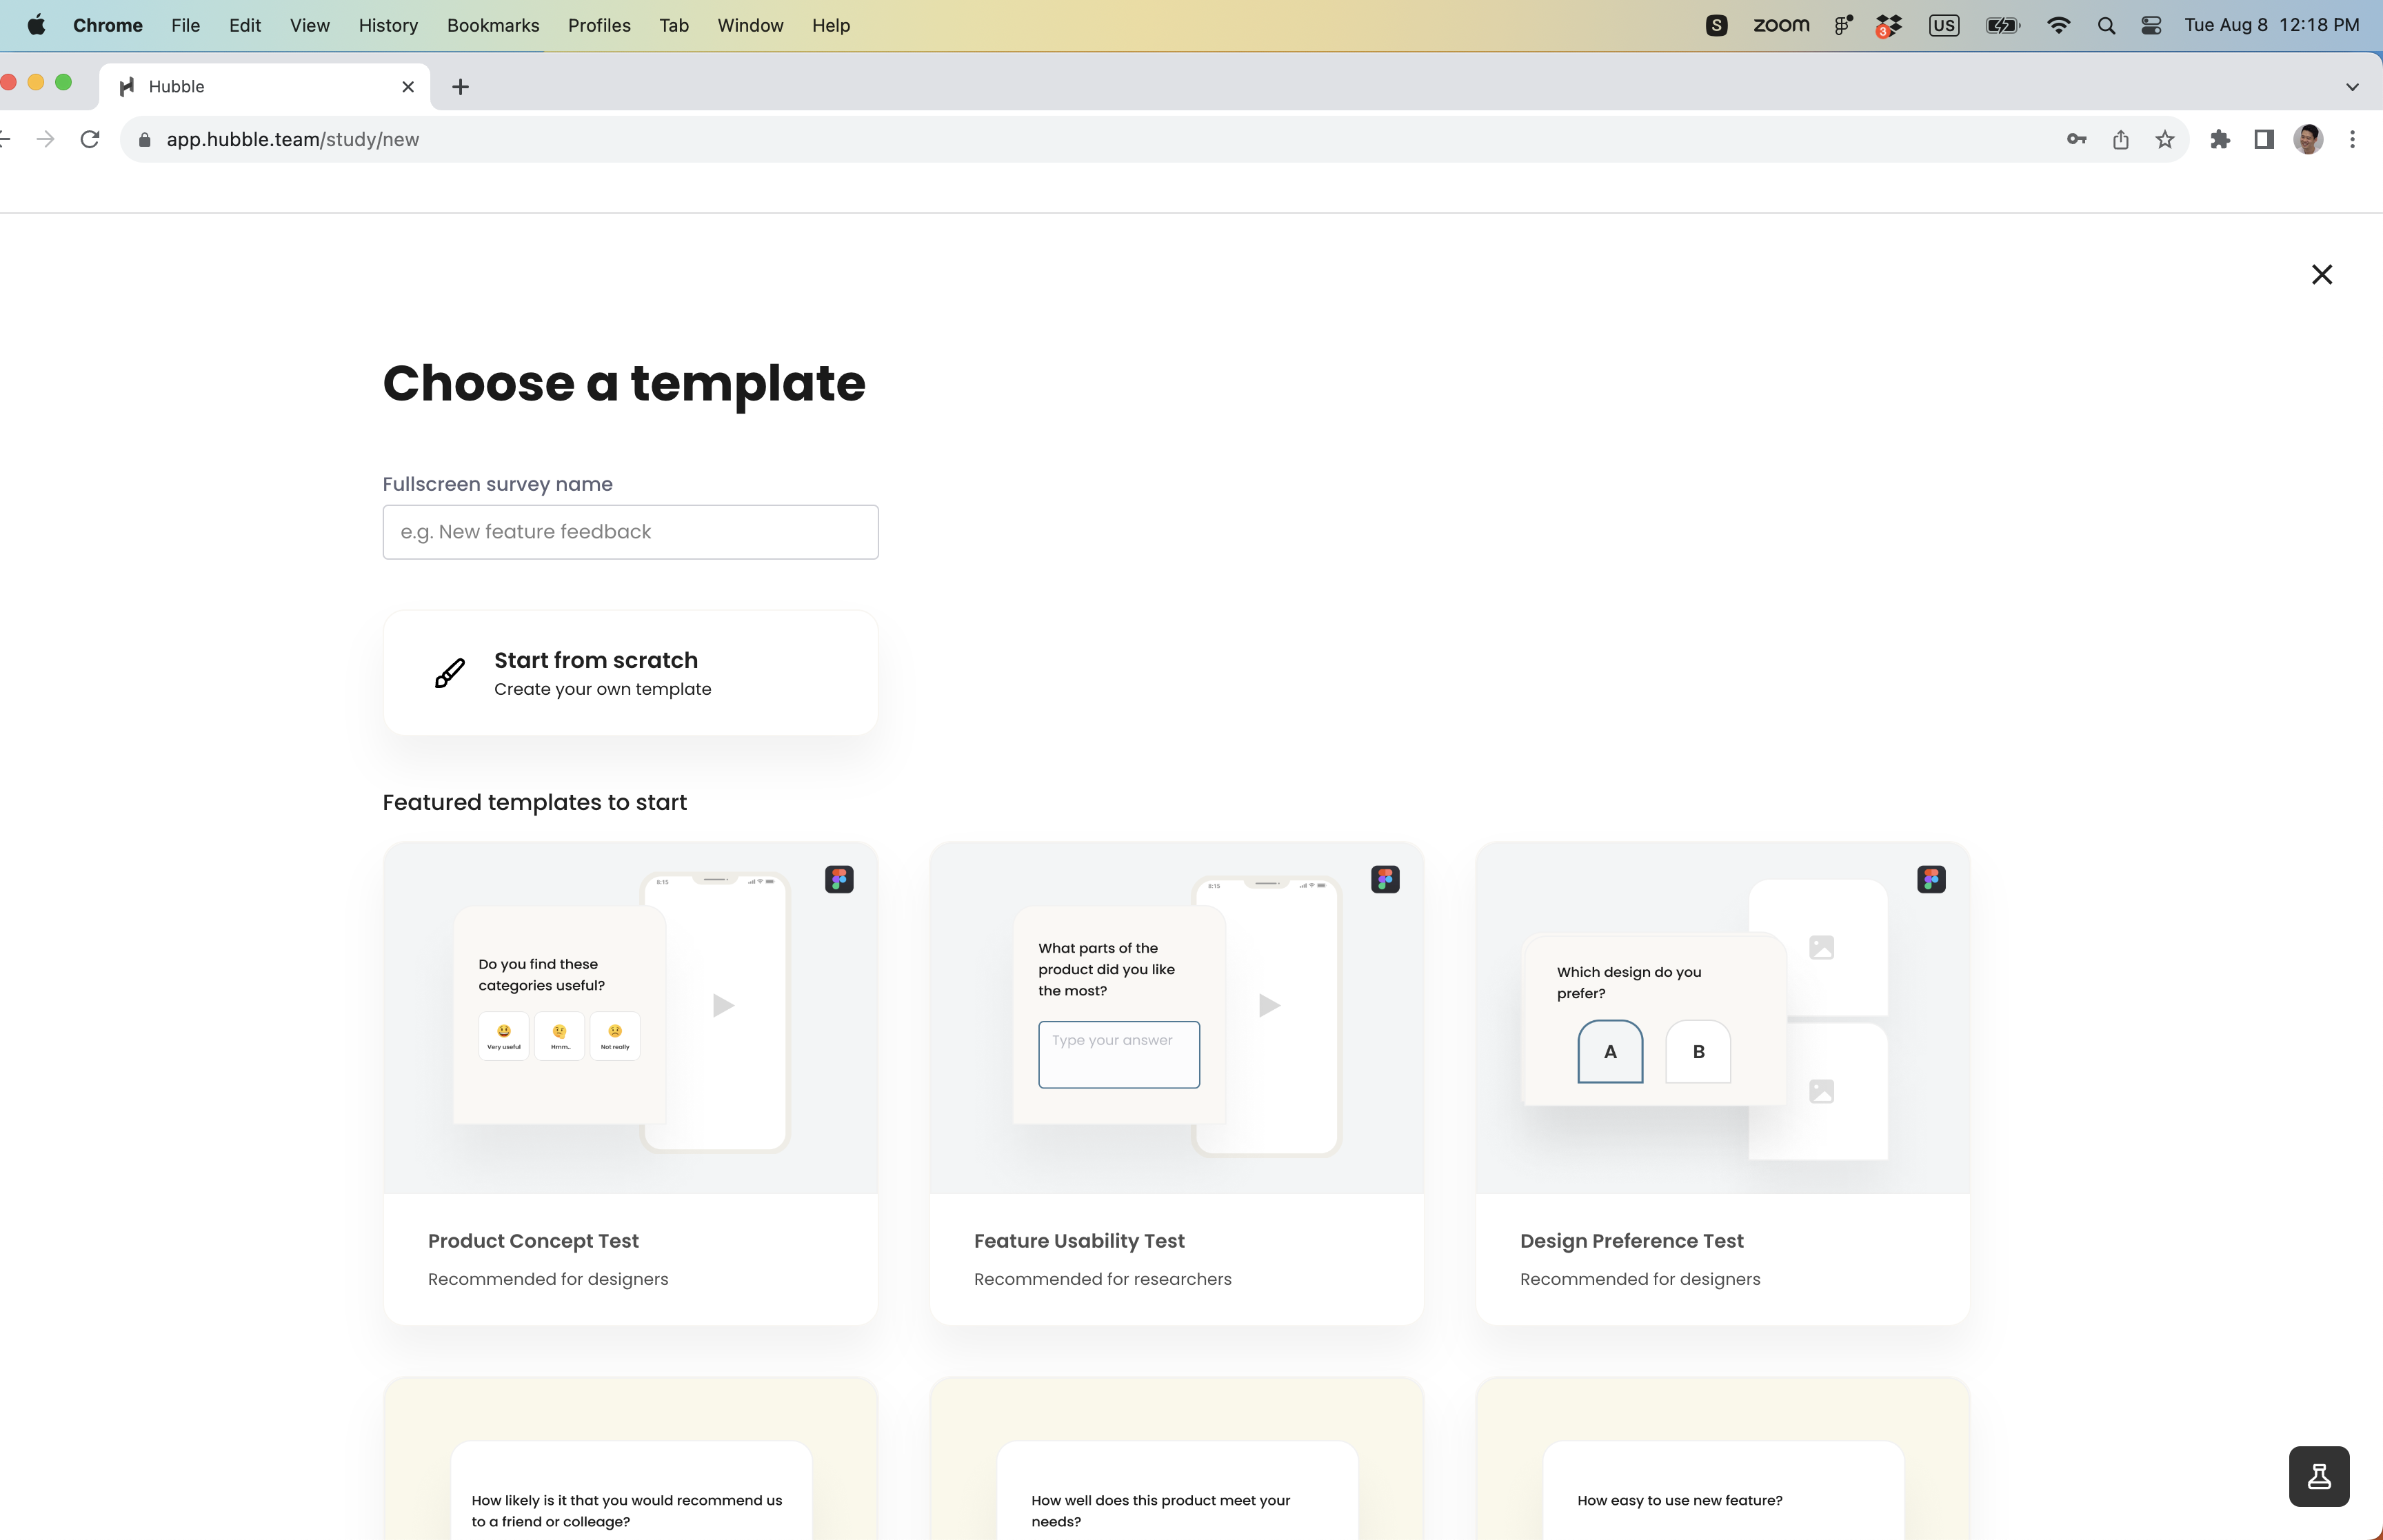Bookmark page with the star icon
The width and height of the screenshot is (2383, 1540).
(2165, 140)
